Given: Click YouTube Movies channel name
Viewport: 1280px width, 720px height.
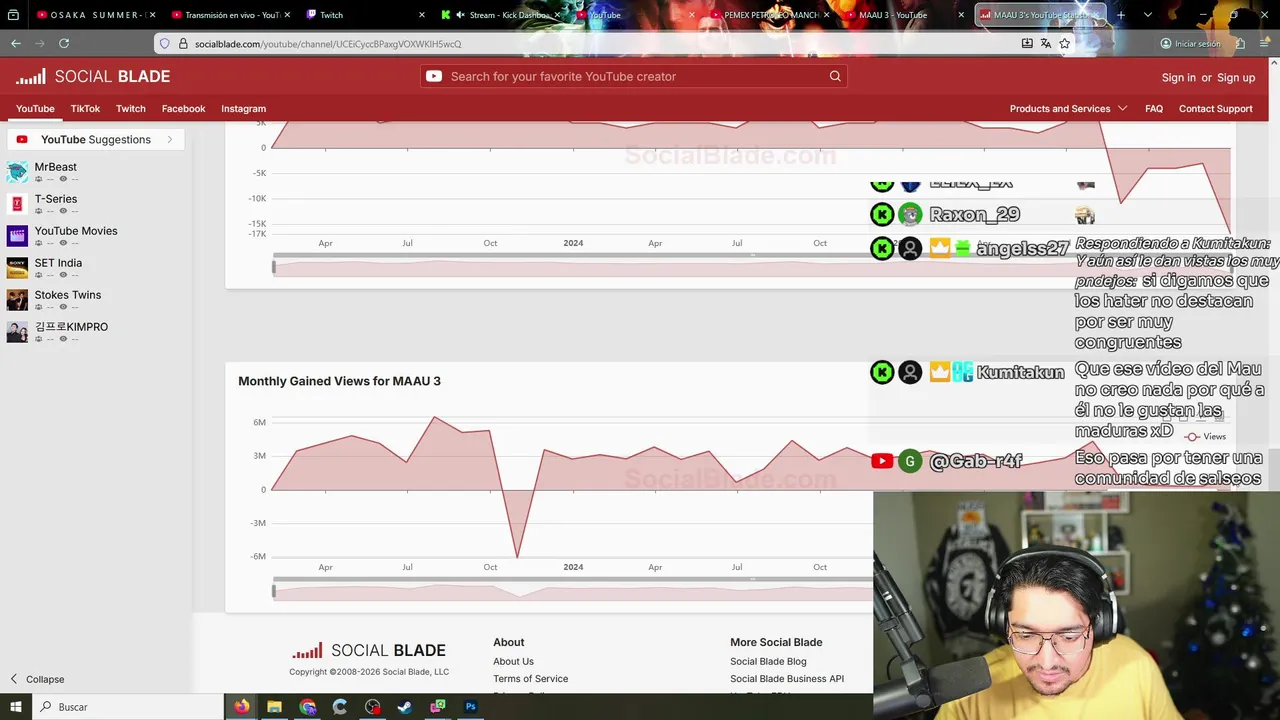Looking at the screenshot, I should click(x=76, y=231).
